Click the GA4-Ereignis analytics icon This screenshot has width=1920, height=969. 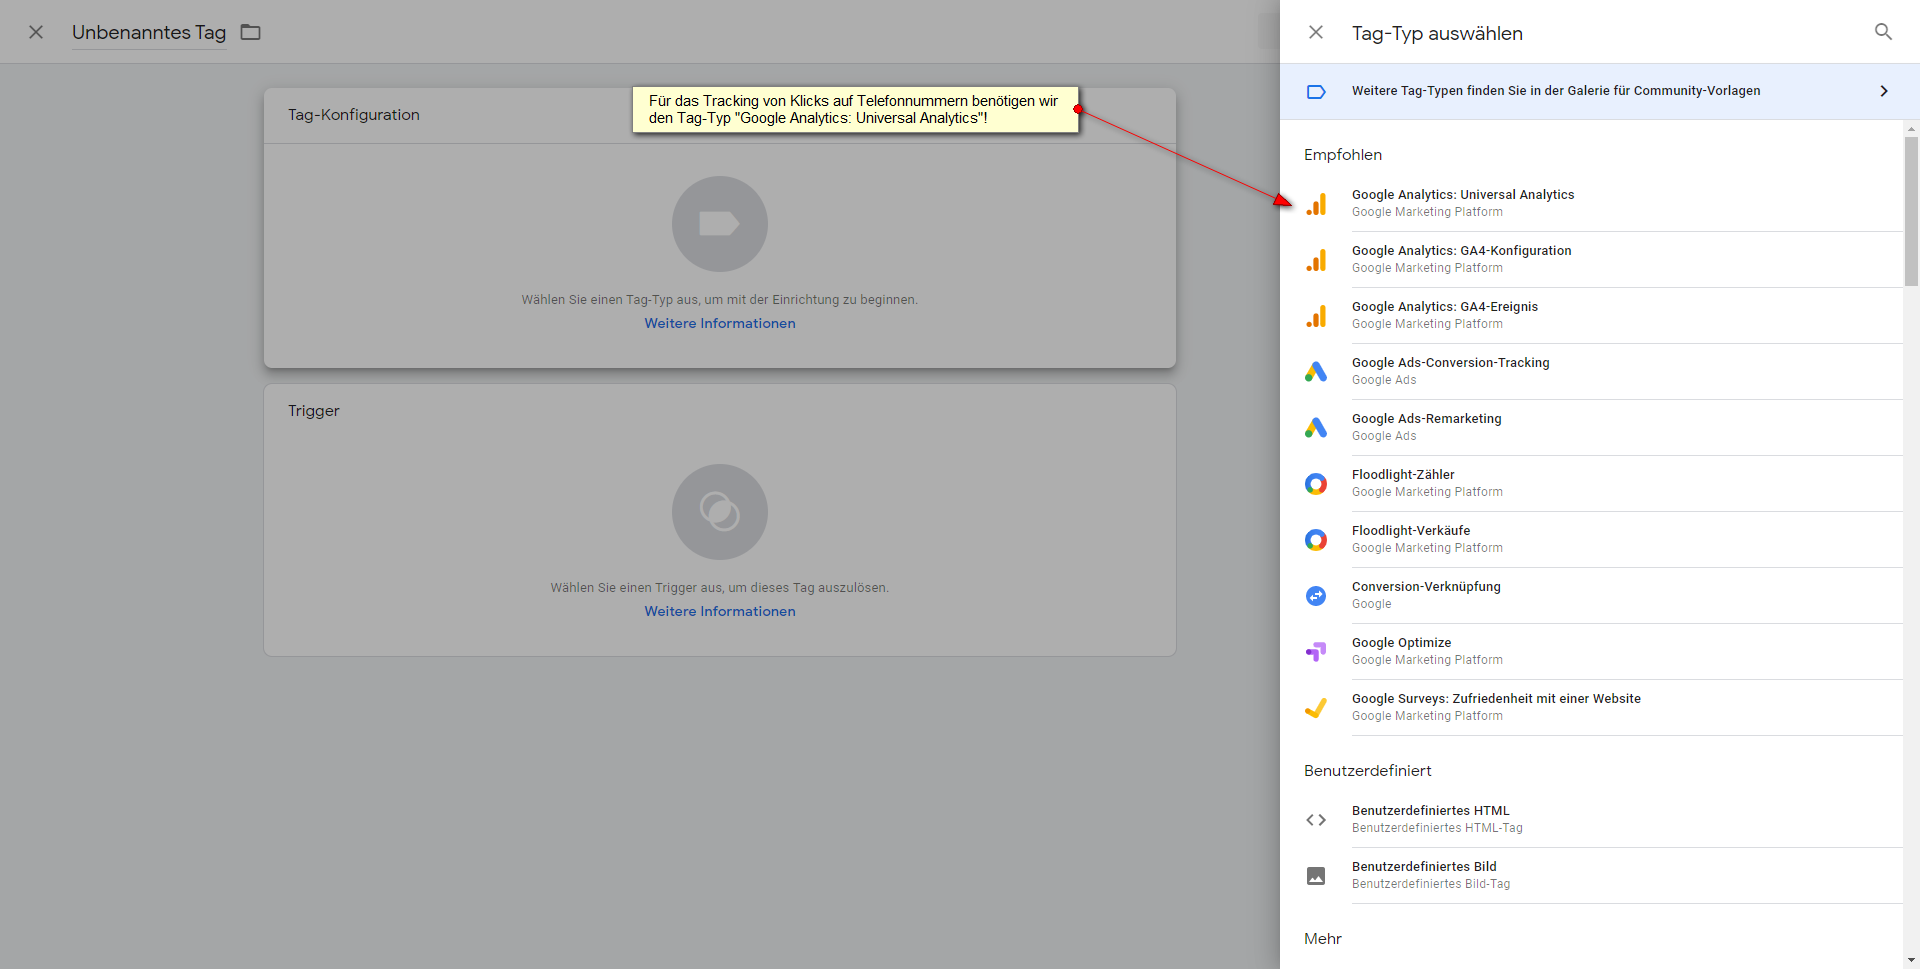1316,316
